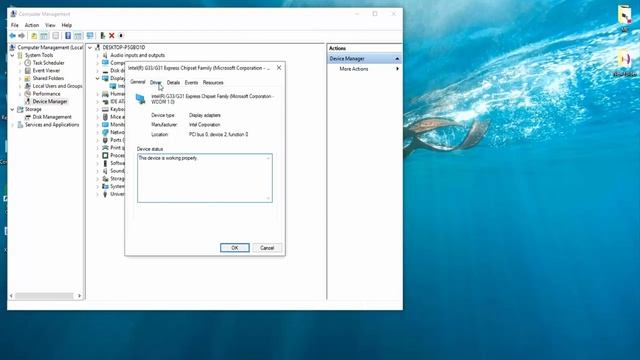Click the Scan for hardware changes monitor icon

(x=90, y=36)
